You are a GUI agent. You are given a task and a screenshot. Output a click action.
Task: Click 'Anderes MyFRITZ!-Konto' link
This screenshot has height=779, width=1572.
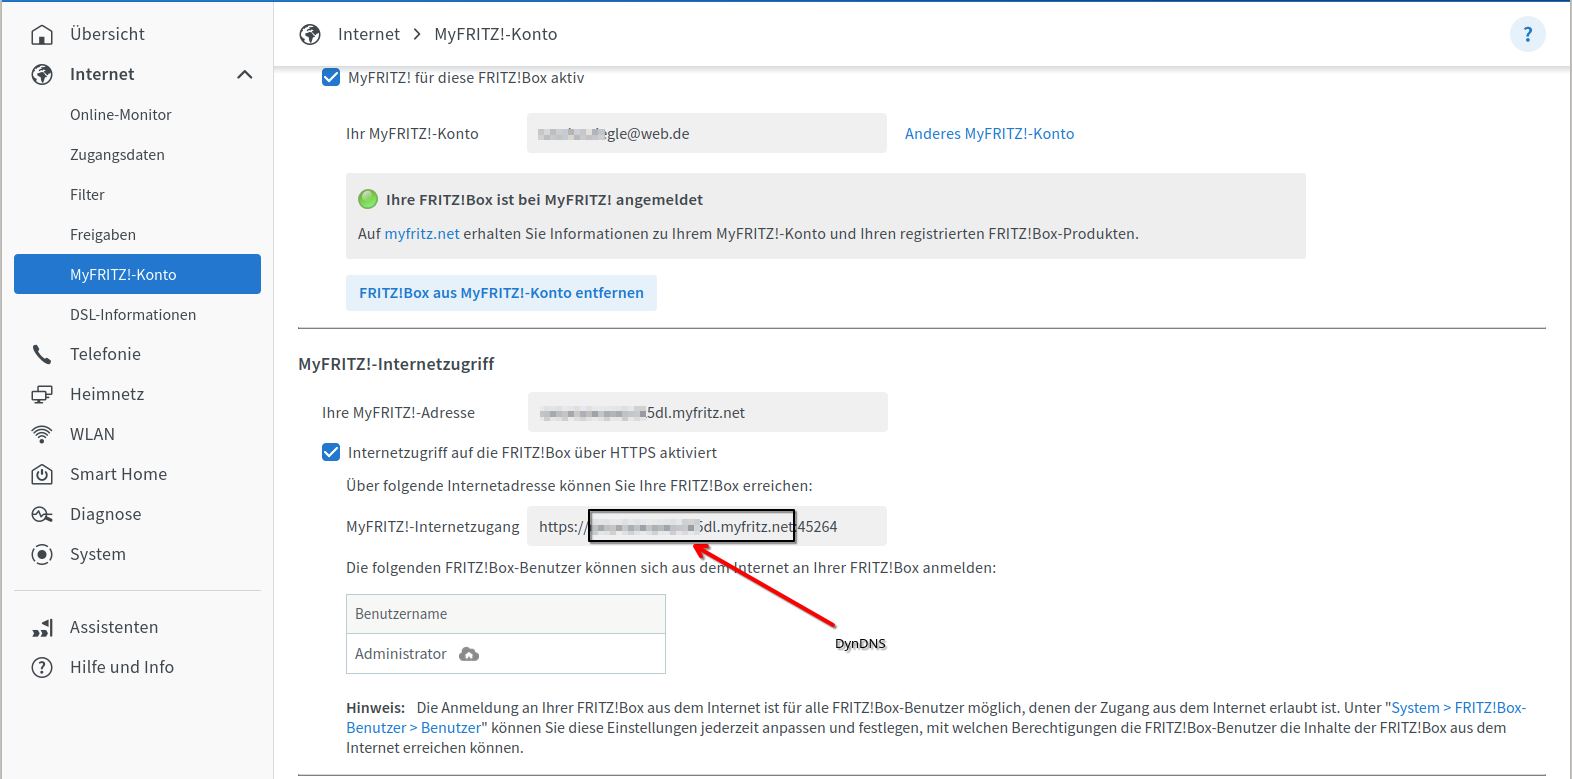tap(989, 133)
